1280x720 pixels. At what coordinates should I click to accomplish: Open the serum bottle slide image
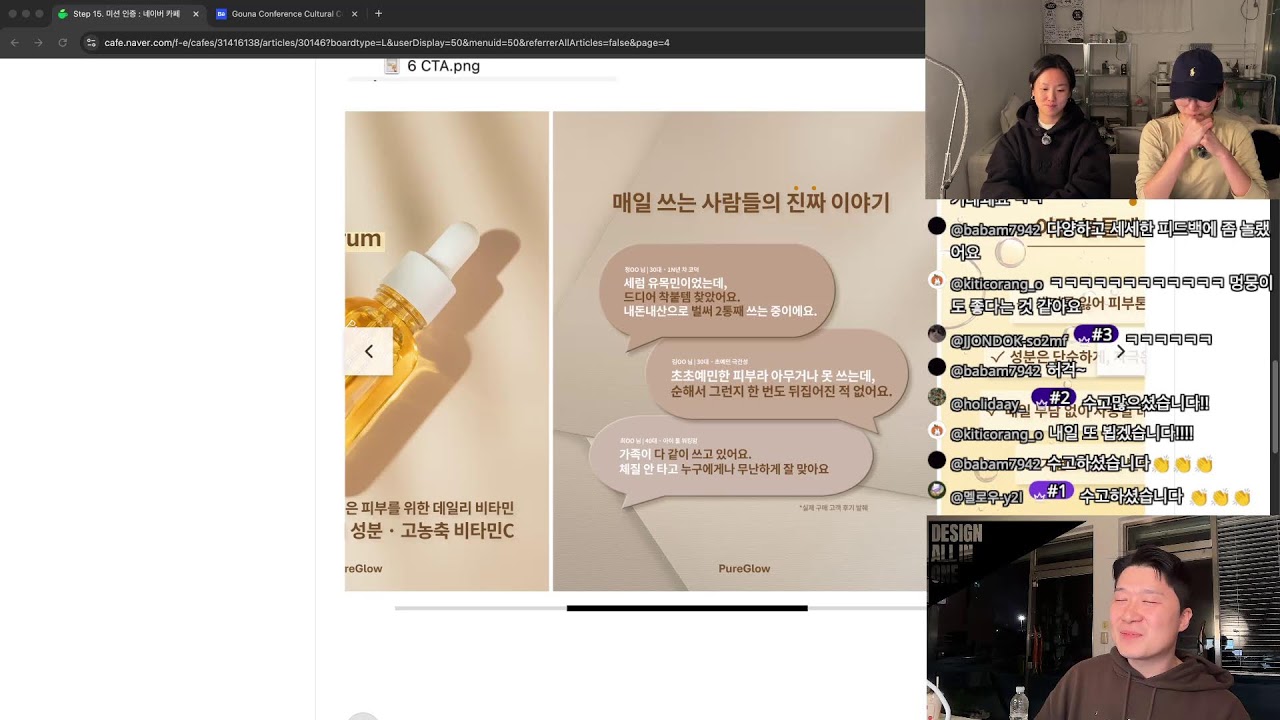447,351
